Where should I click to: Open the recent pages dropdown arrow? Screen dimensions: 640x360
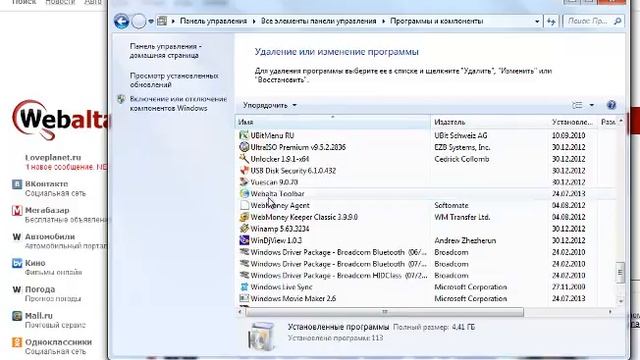tap(151, 22)
